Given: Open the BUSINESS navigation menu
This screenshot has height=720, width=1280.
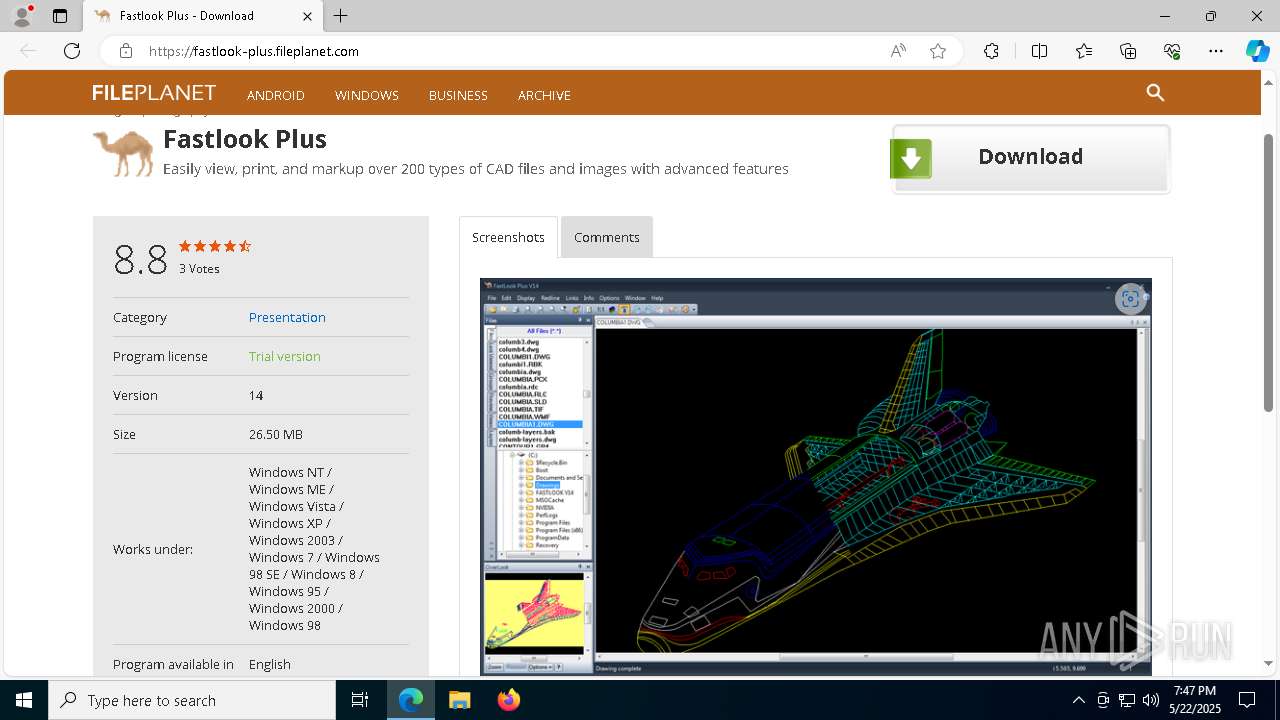Looking at the screenshot, I should pyautogui.click(x=458, y=95).
